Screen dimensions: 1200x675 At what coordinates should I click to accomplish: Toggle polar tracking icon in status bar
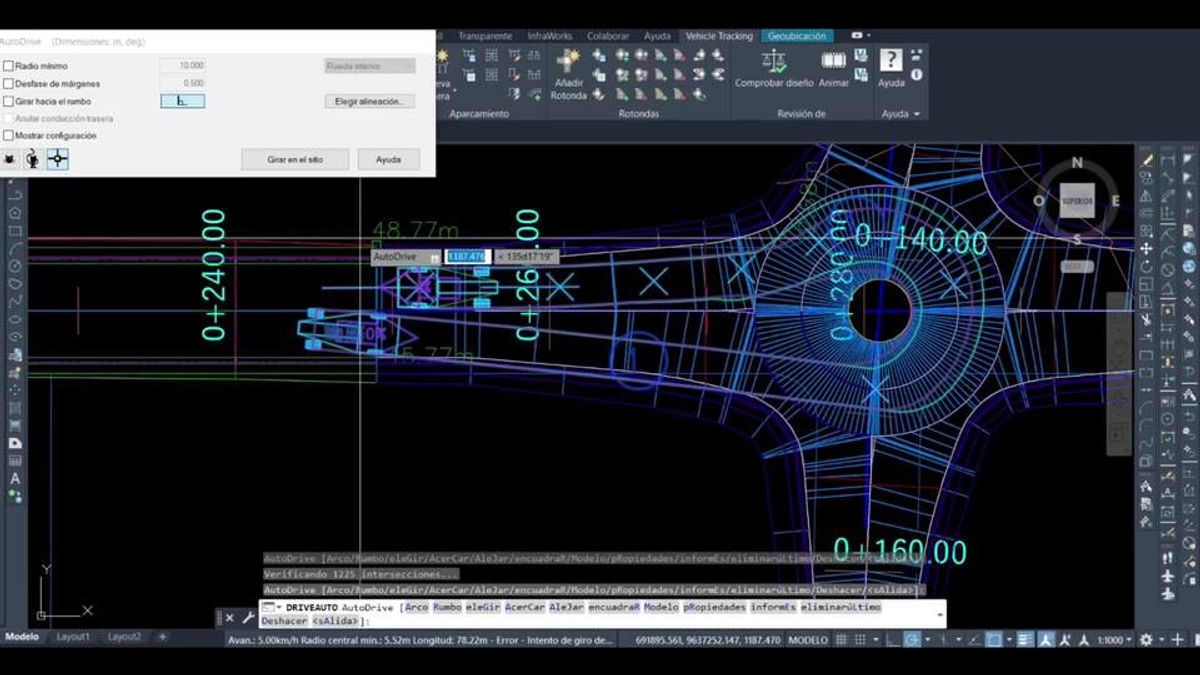click(912, 640)
